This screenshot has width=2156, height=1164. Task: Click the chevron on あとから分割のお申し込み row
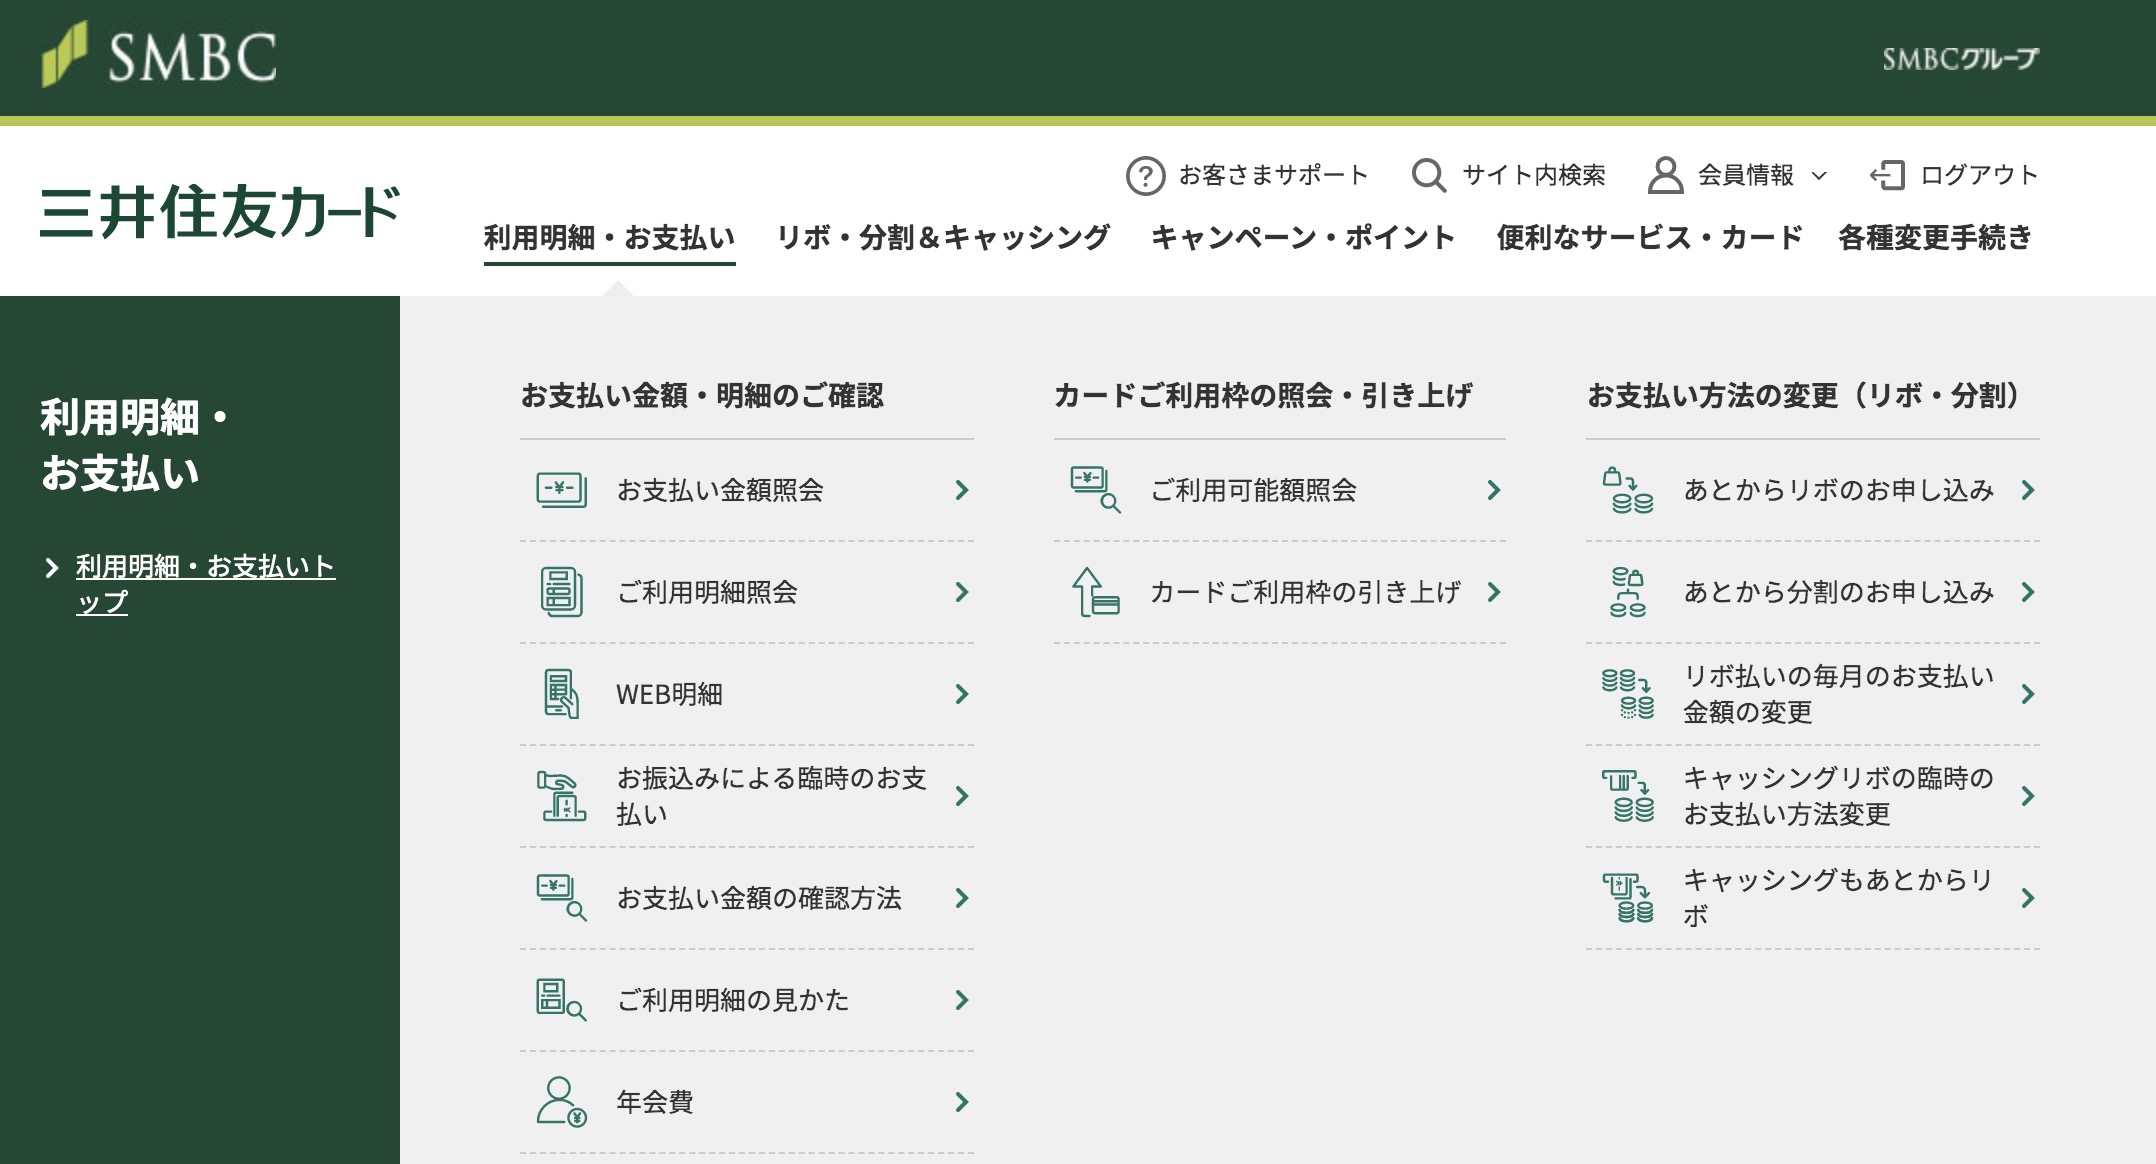click(x=2028, y=592)
